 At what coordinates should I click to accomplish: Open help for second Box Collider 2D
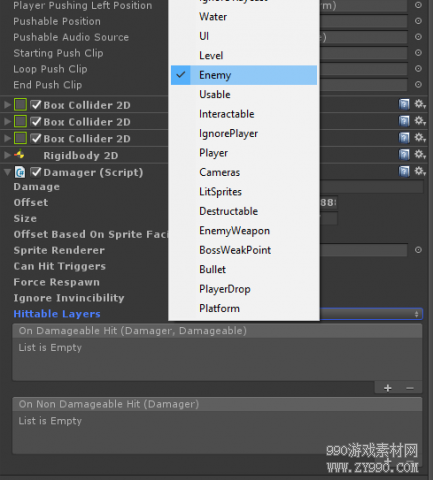tap(404, 121)
